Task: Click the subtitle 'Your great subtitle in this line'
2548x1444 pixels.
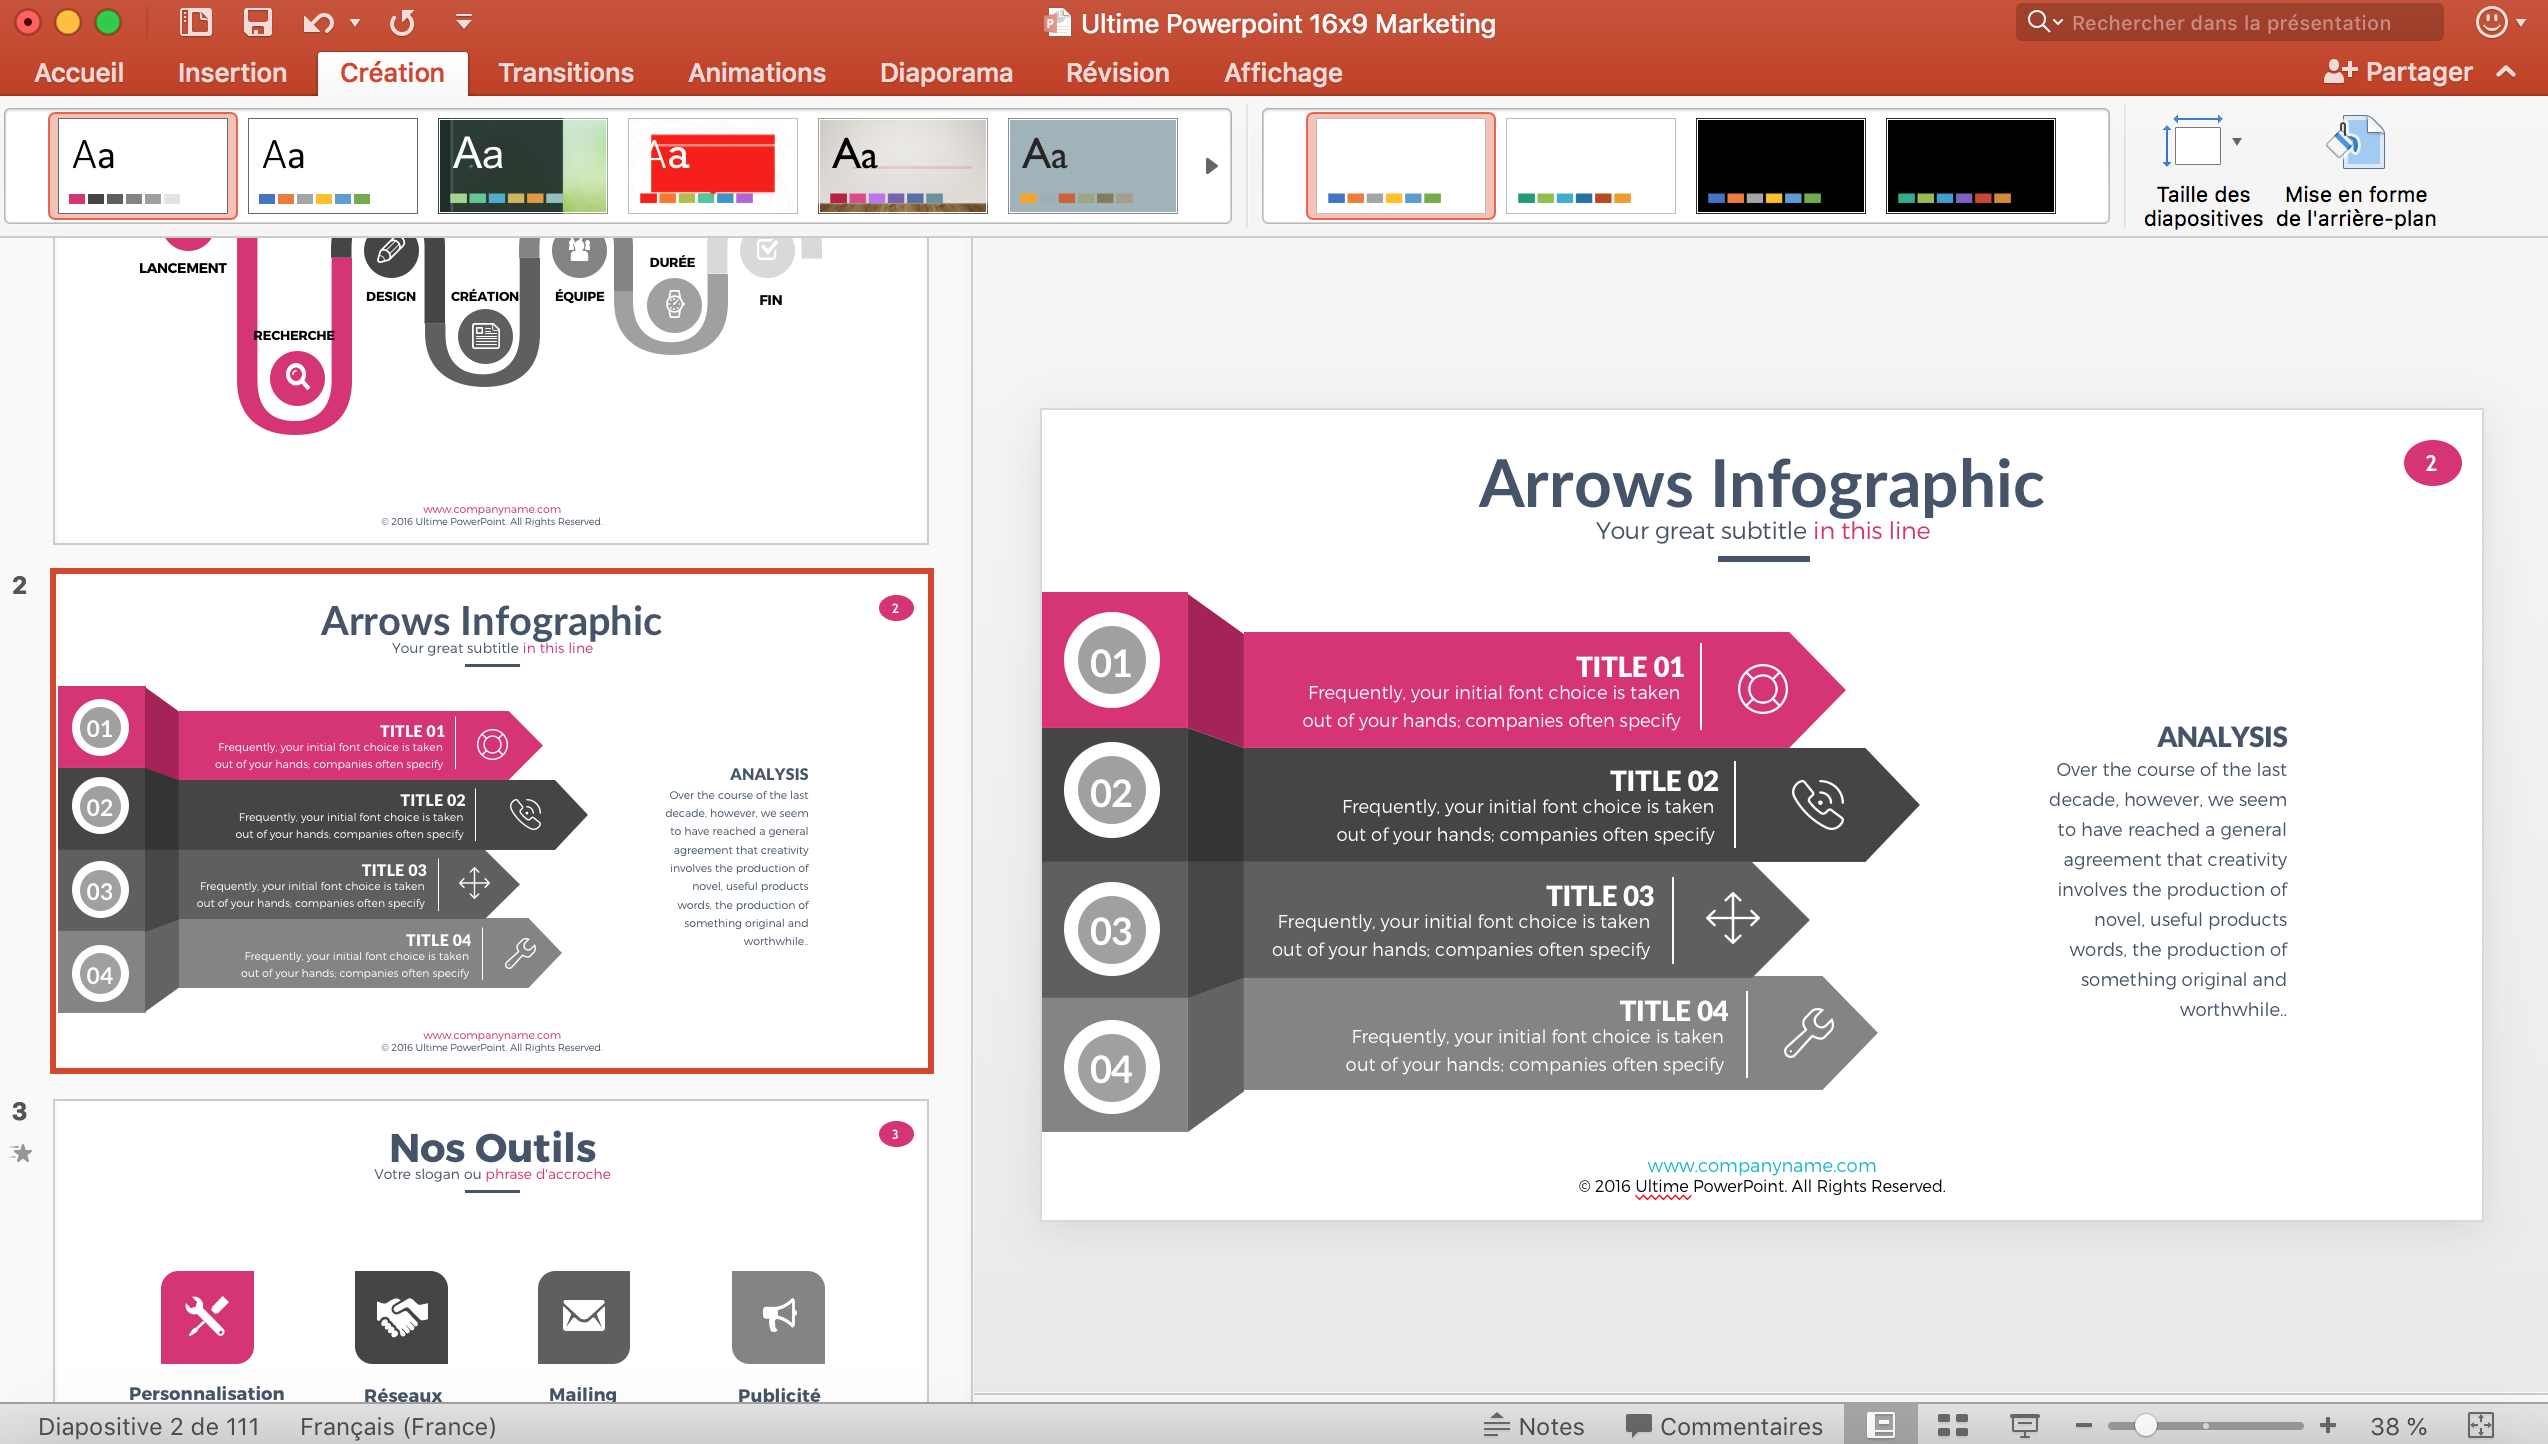Action: click(x=1762, y=531)
